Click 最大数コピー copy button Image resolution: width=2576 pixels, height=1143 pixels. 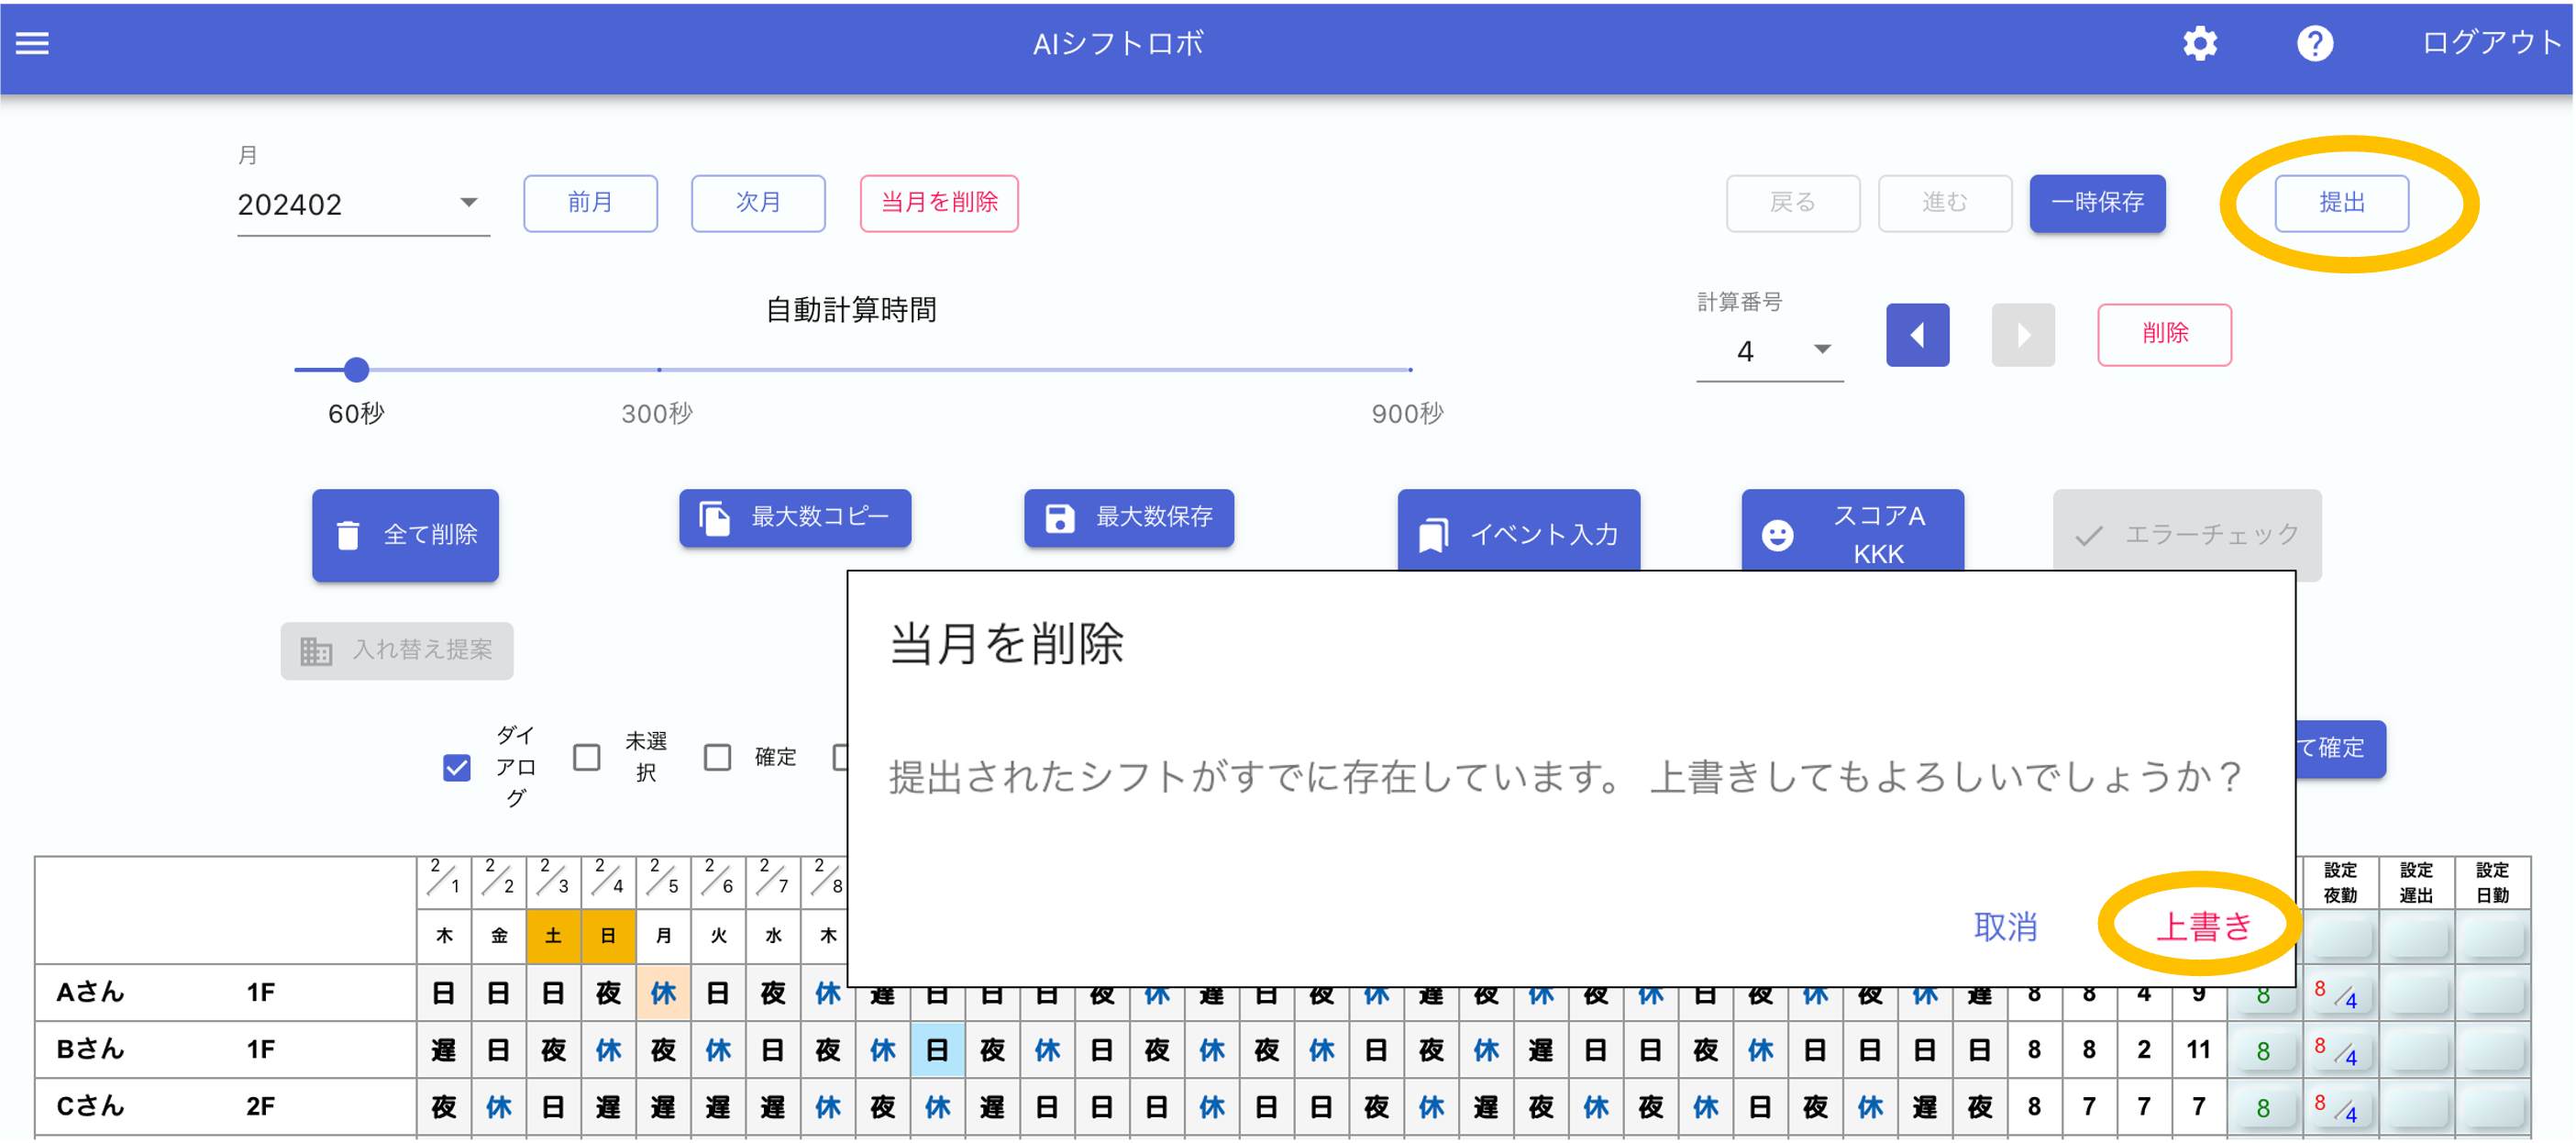795,518
